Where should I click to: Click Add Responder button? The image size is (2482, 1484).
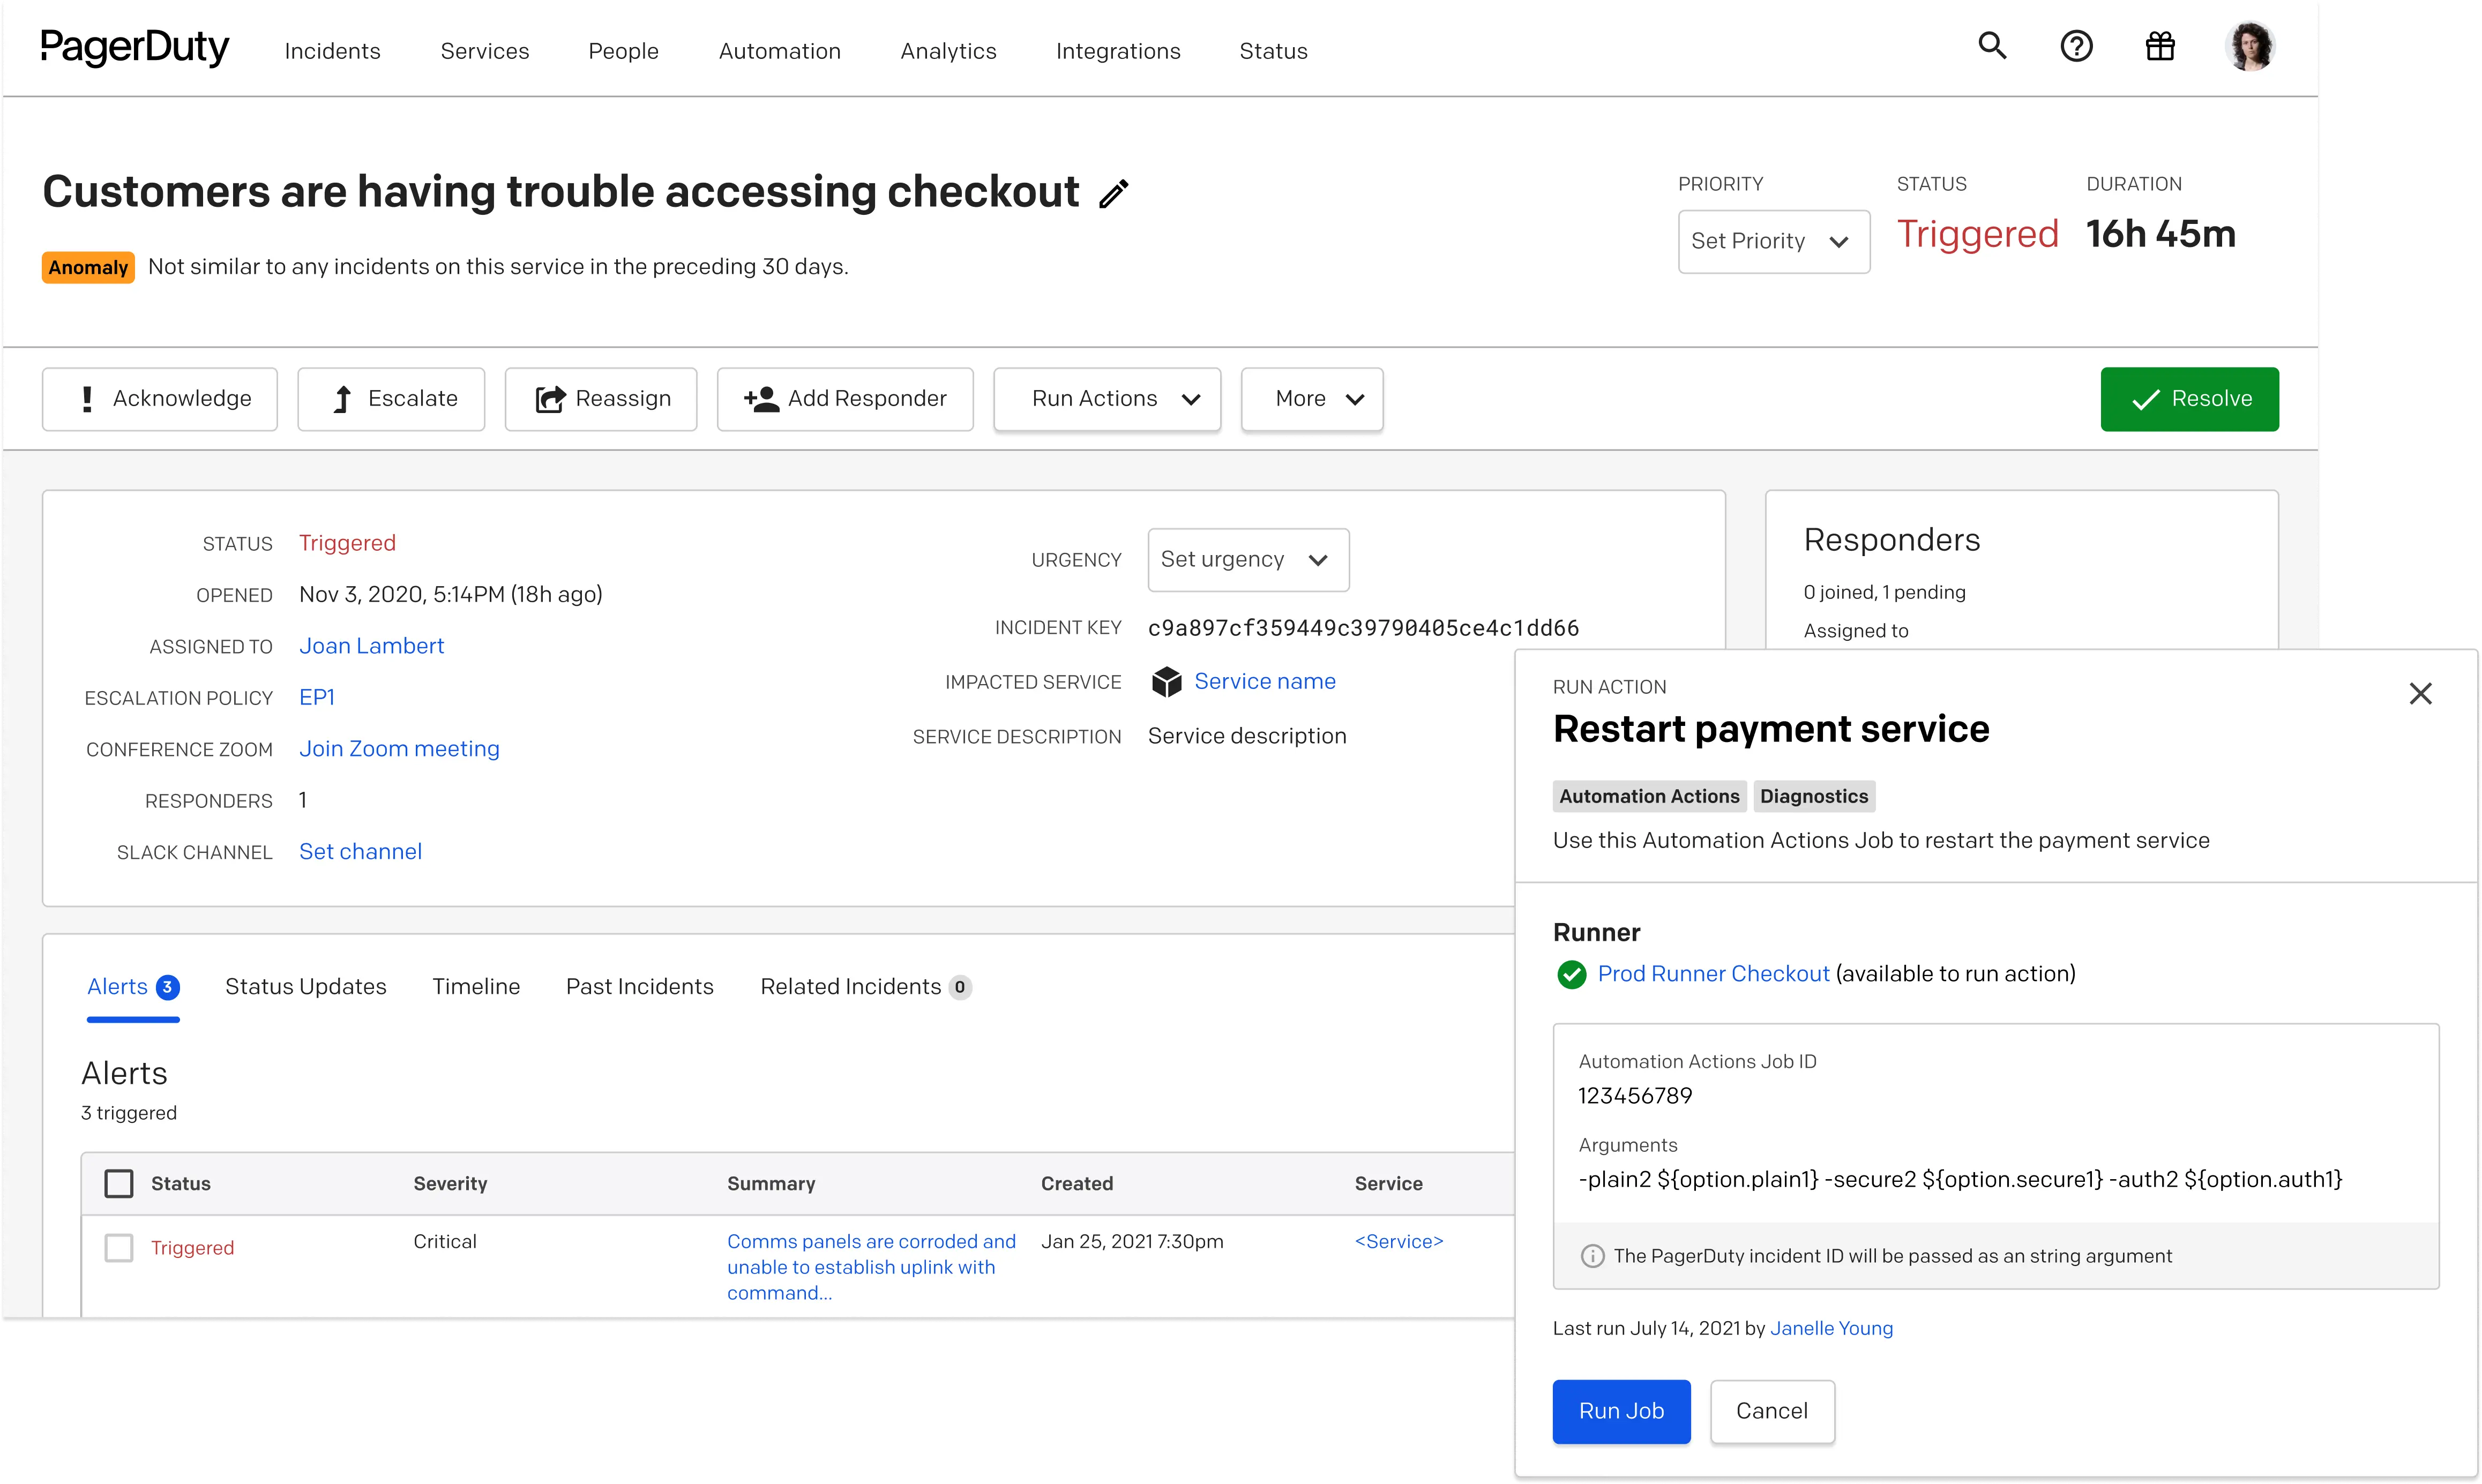click(x=845, y=399)
